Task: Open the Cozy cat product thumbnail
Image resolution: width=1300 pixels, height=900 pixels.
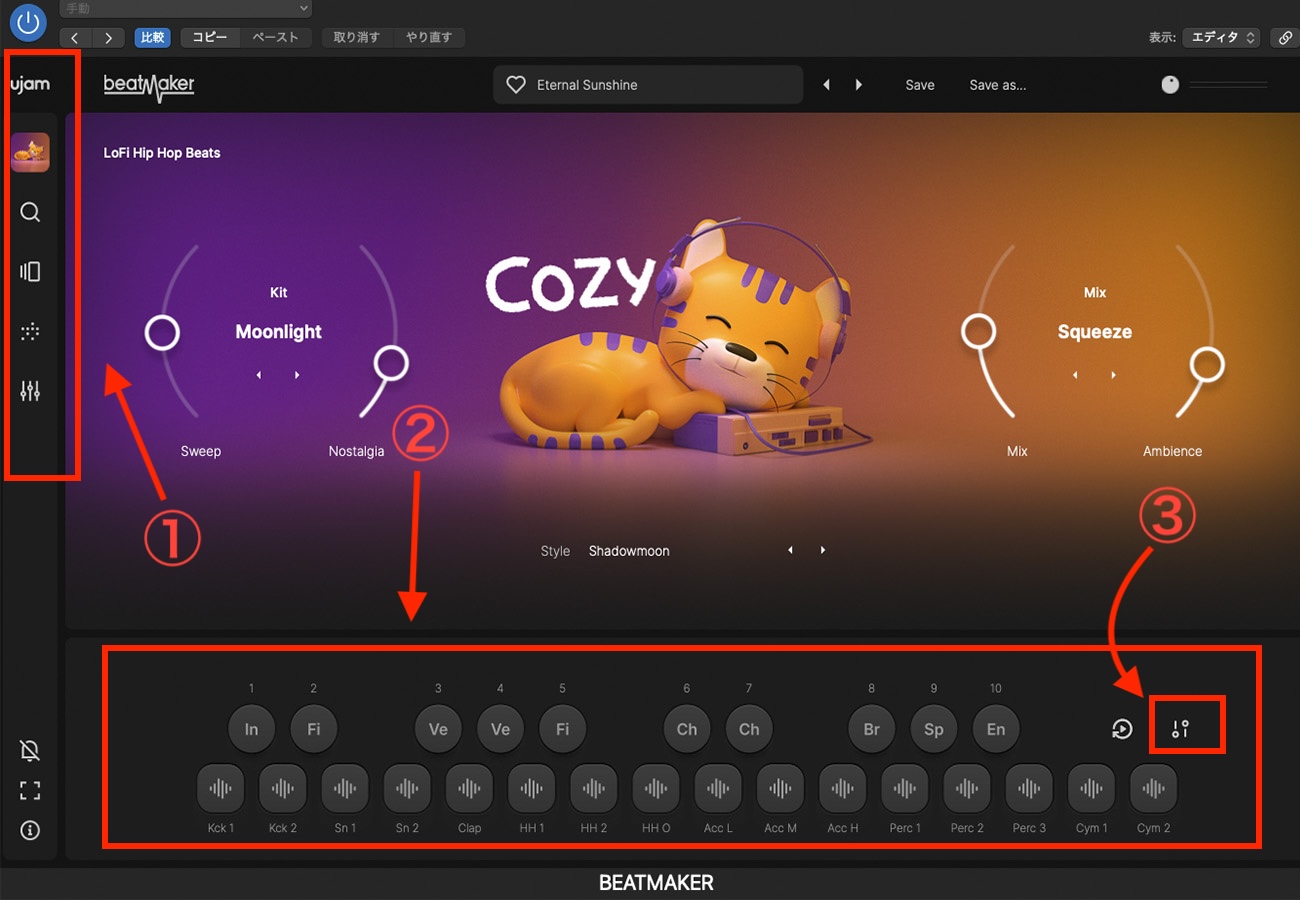Action: pyautogui.click(x=30, y=153)
